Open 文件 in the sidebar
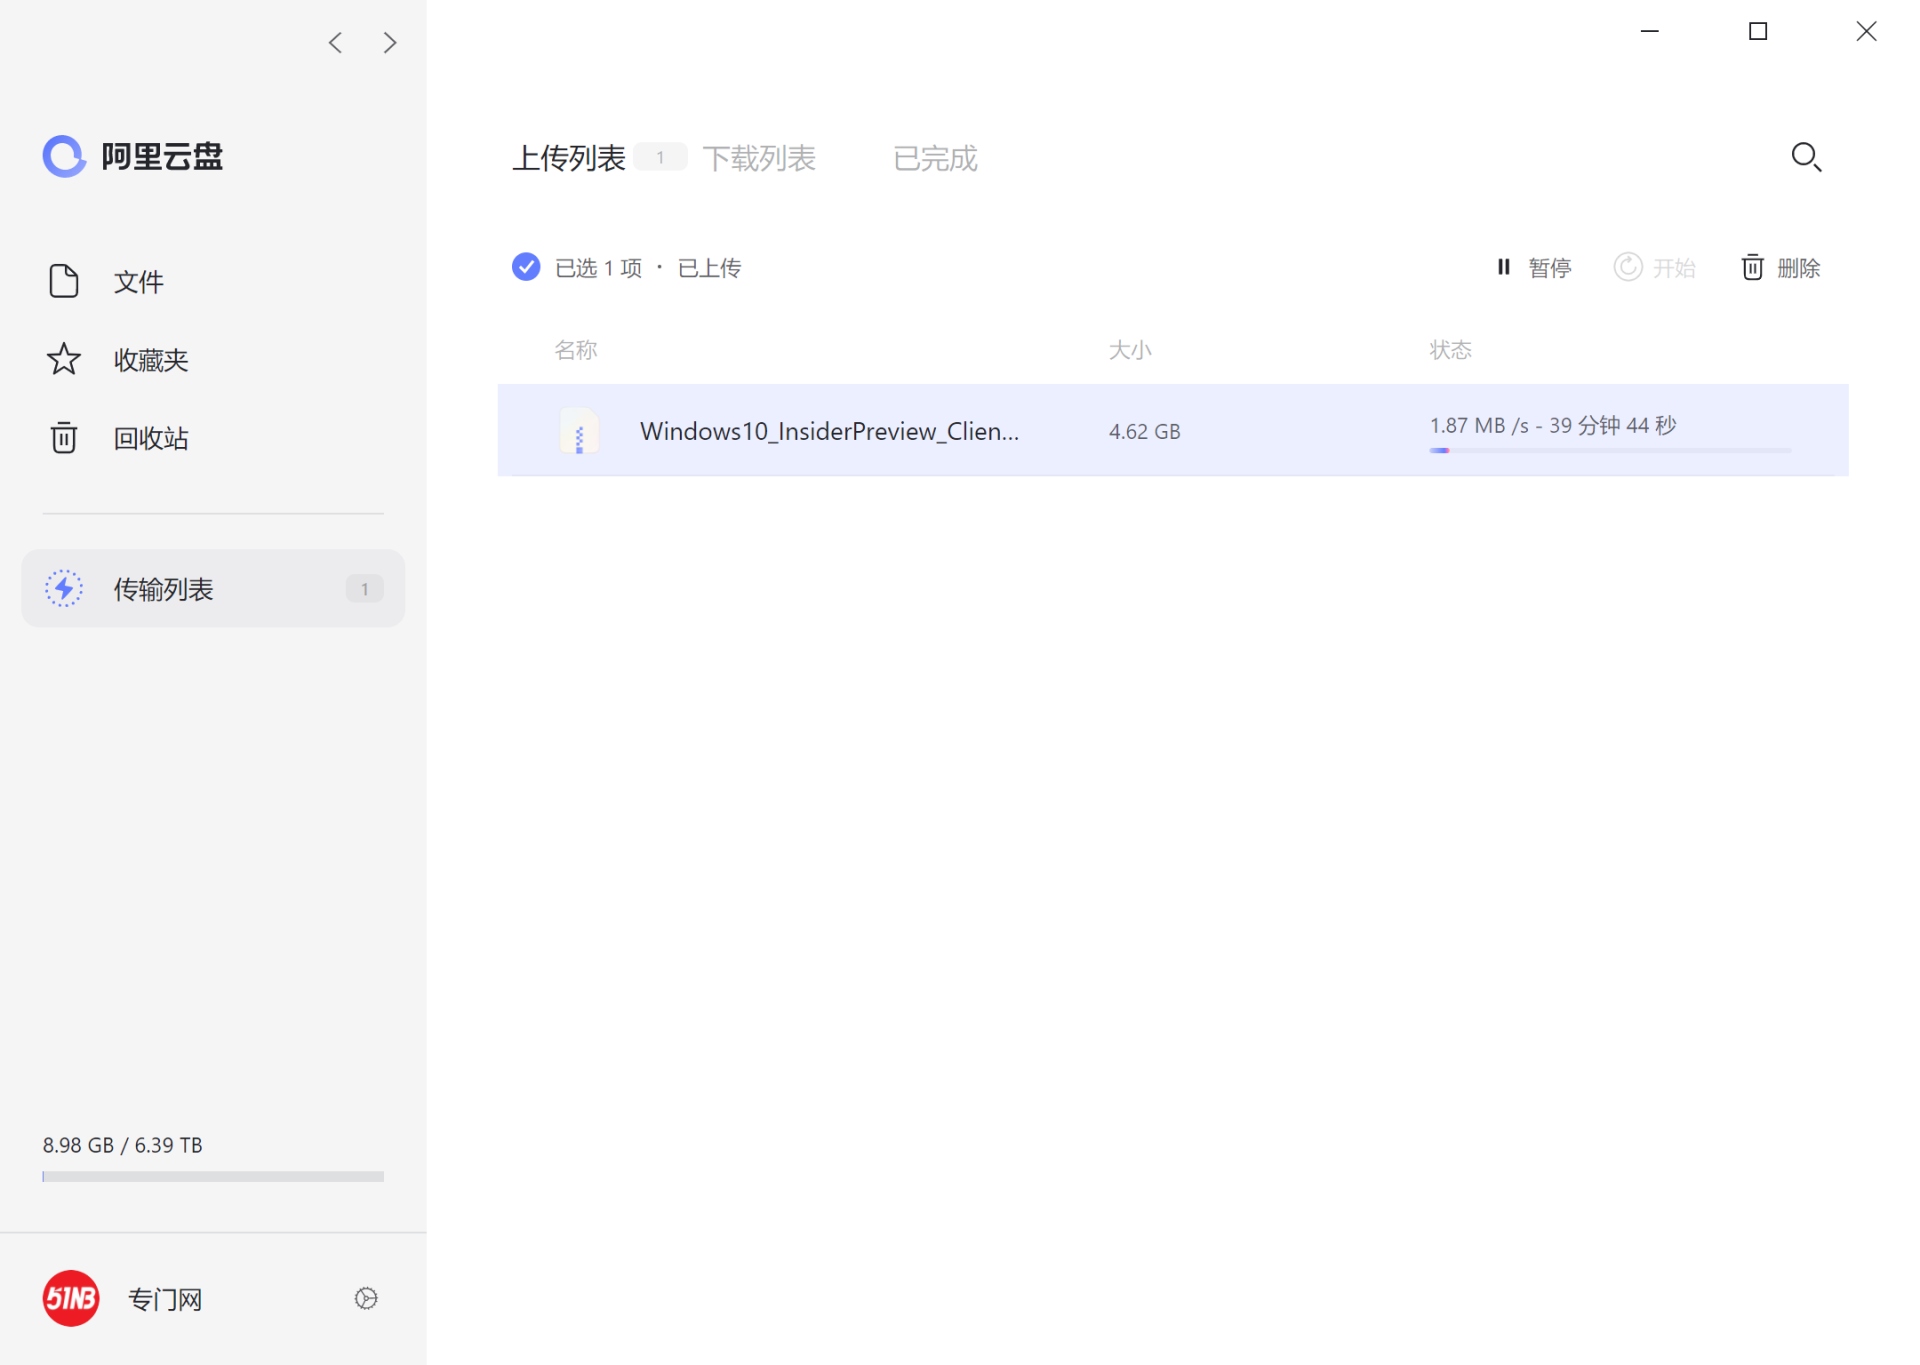The image size is (1920, 1365). pyautogui.click(x=137, y=282)
